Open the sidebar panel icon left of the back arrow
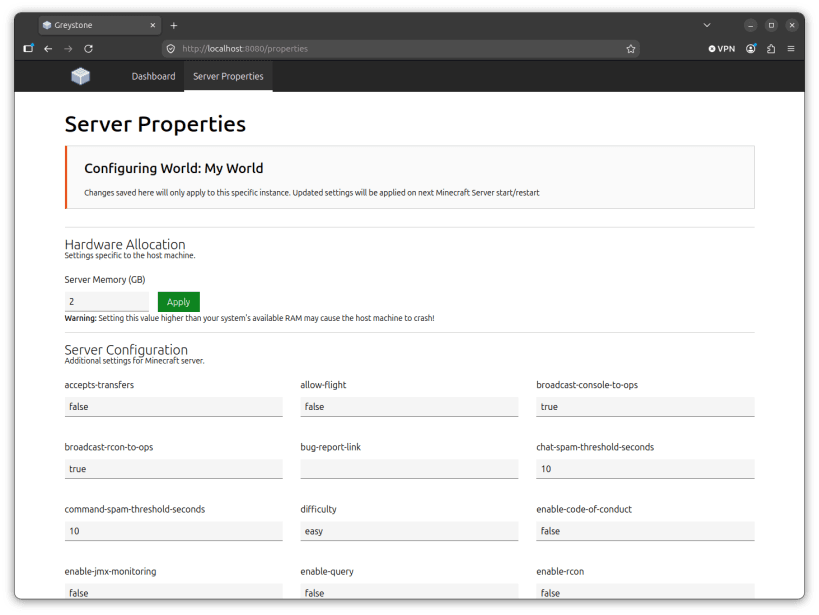The image size is (819, 615). tap(28, 48)
